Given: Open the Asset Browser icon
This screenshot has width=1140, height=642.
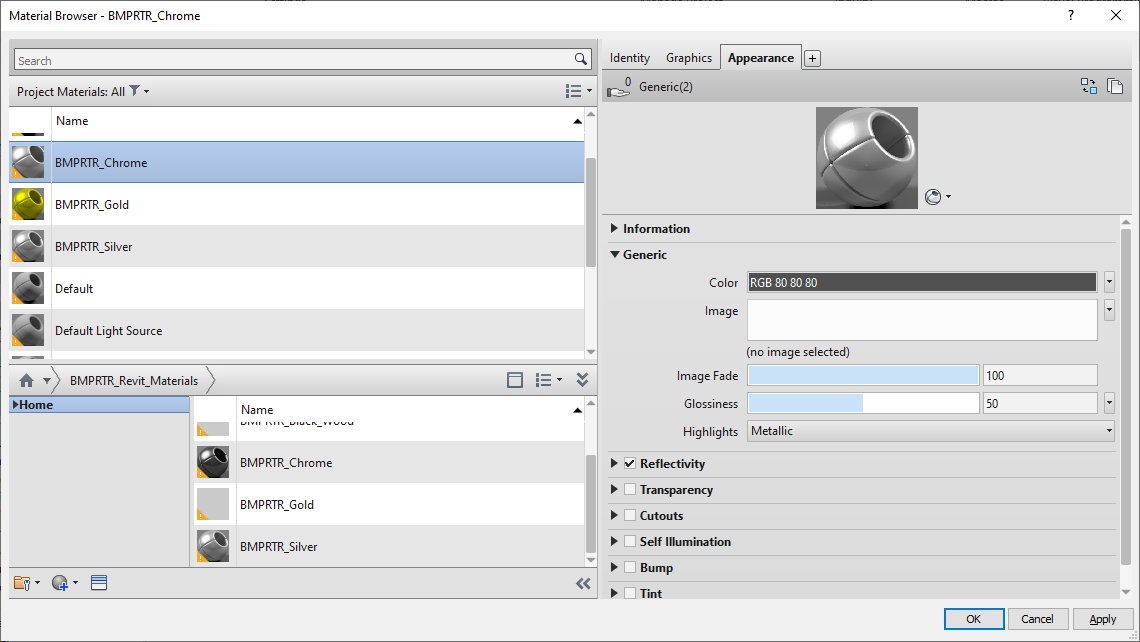Looking at the screenshot, I should tap(99, 582).
